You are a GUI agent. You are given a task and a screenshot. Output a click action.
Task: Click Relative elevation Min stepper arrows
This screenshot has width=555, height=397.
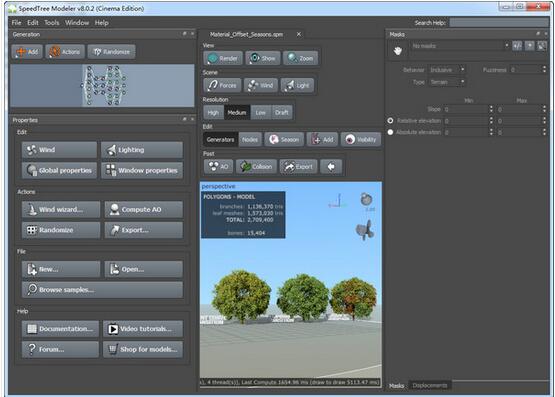point(491,121)
